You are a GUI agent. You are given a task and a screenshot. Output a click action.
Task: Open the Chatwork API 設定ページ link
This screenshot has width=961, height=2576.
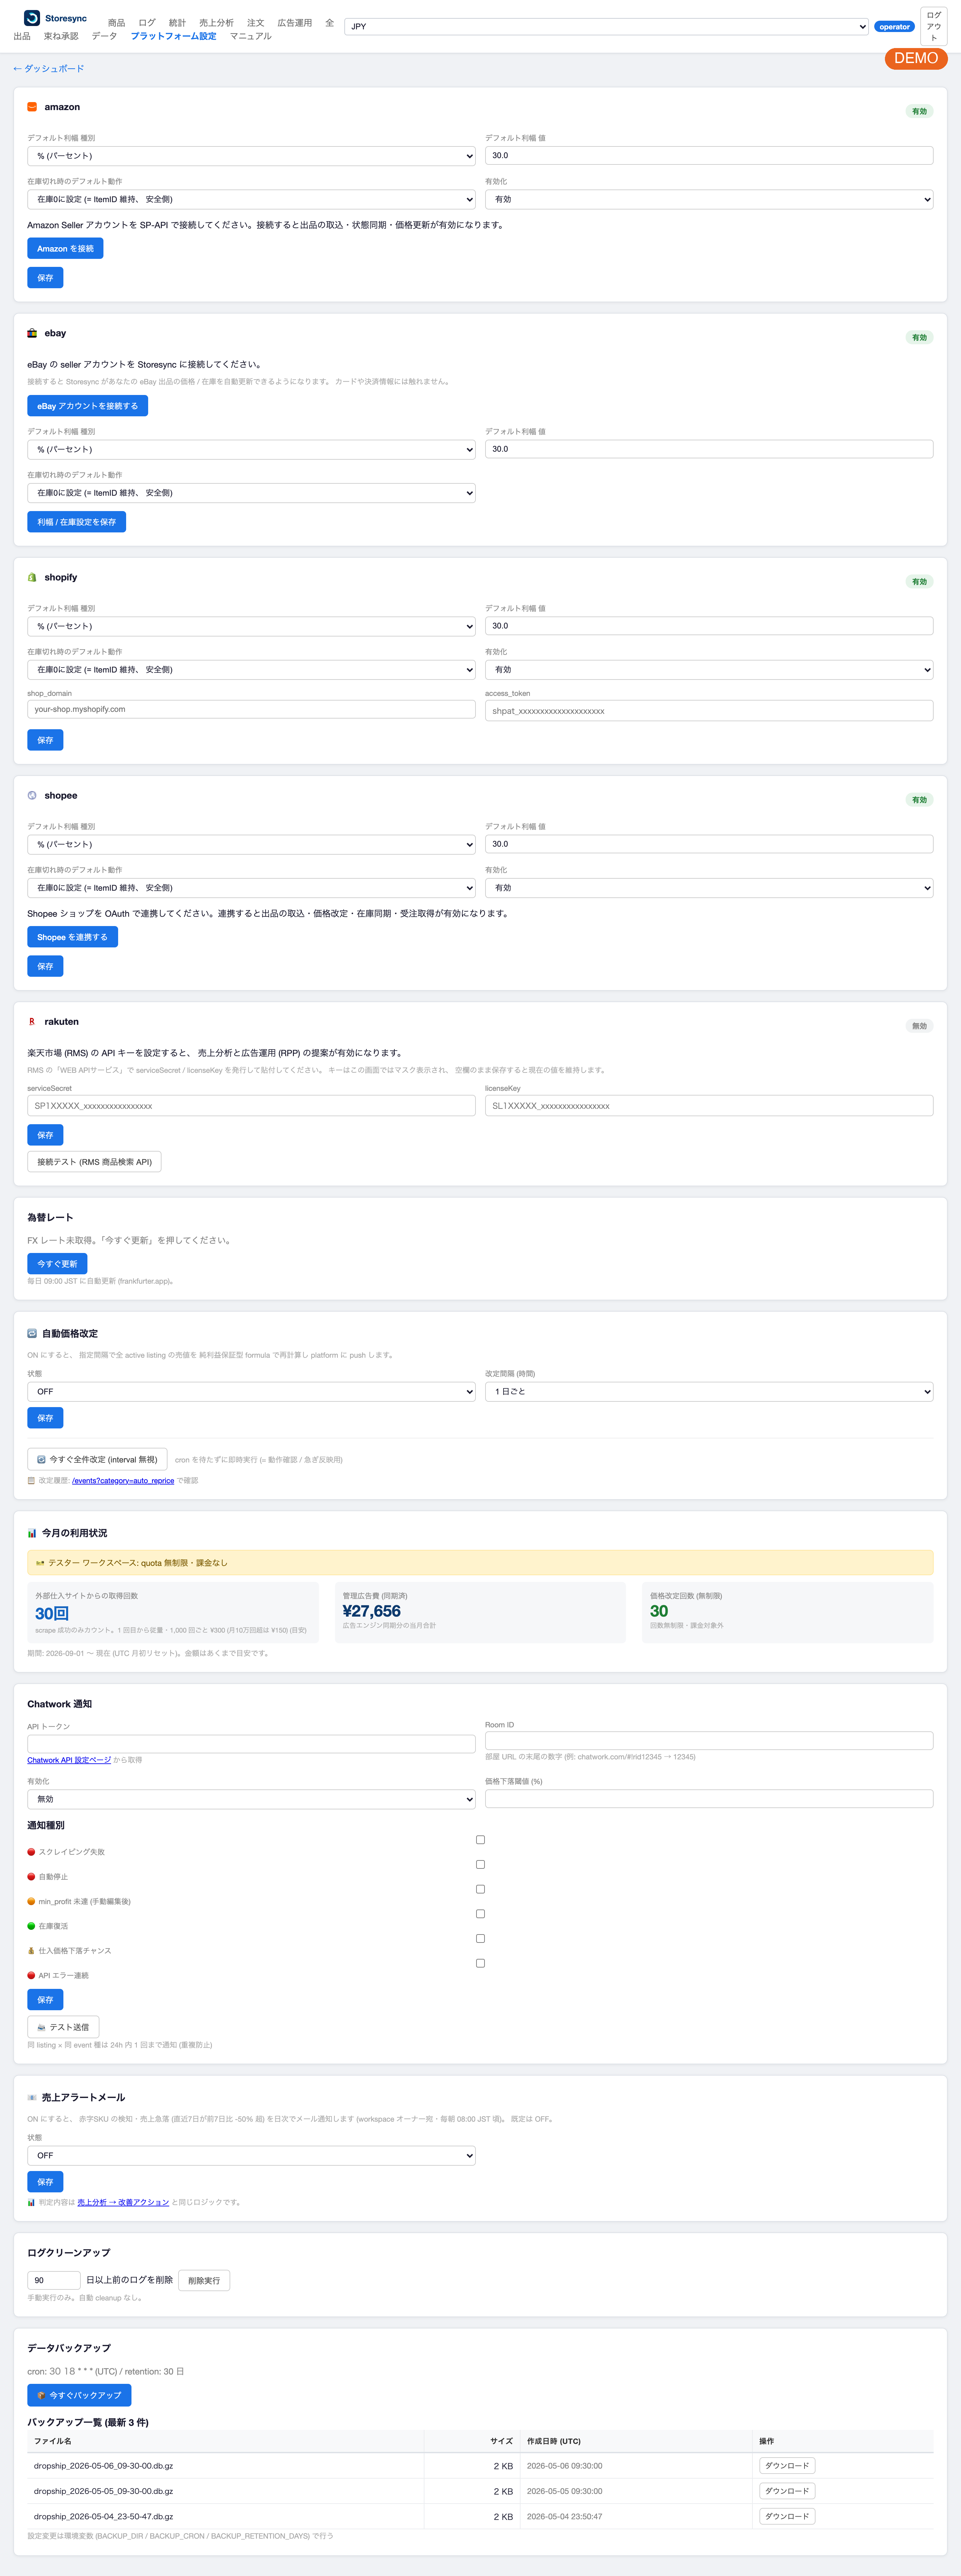click(69, 1760)
